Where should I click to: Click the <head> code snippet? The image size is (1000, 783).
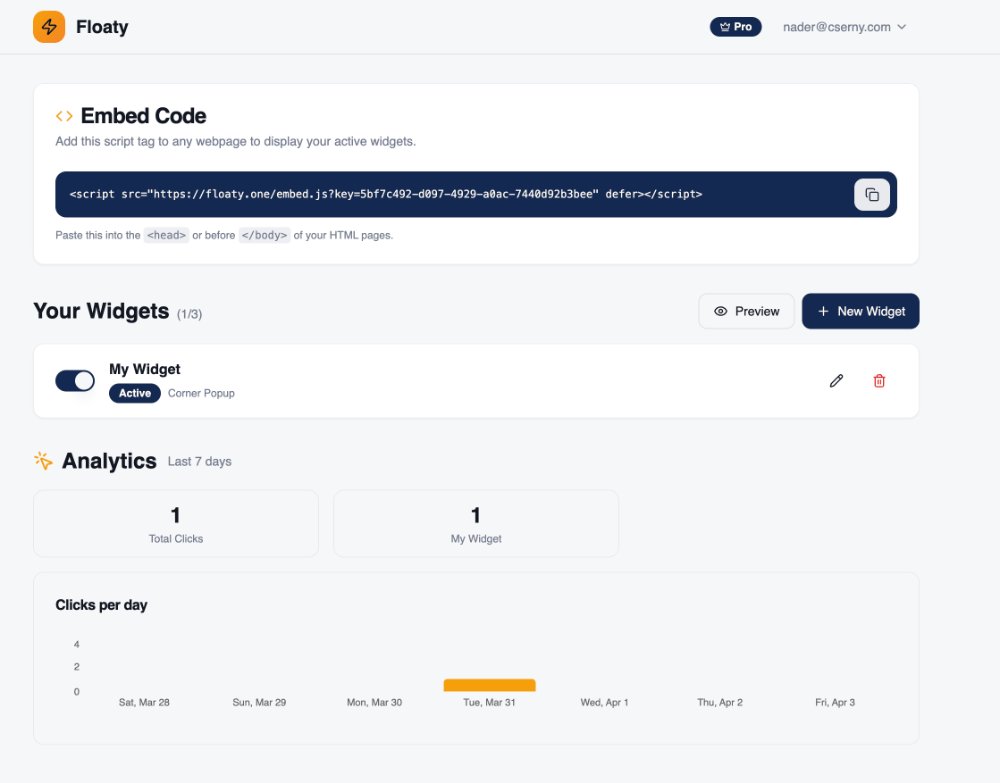(166, 235)
